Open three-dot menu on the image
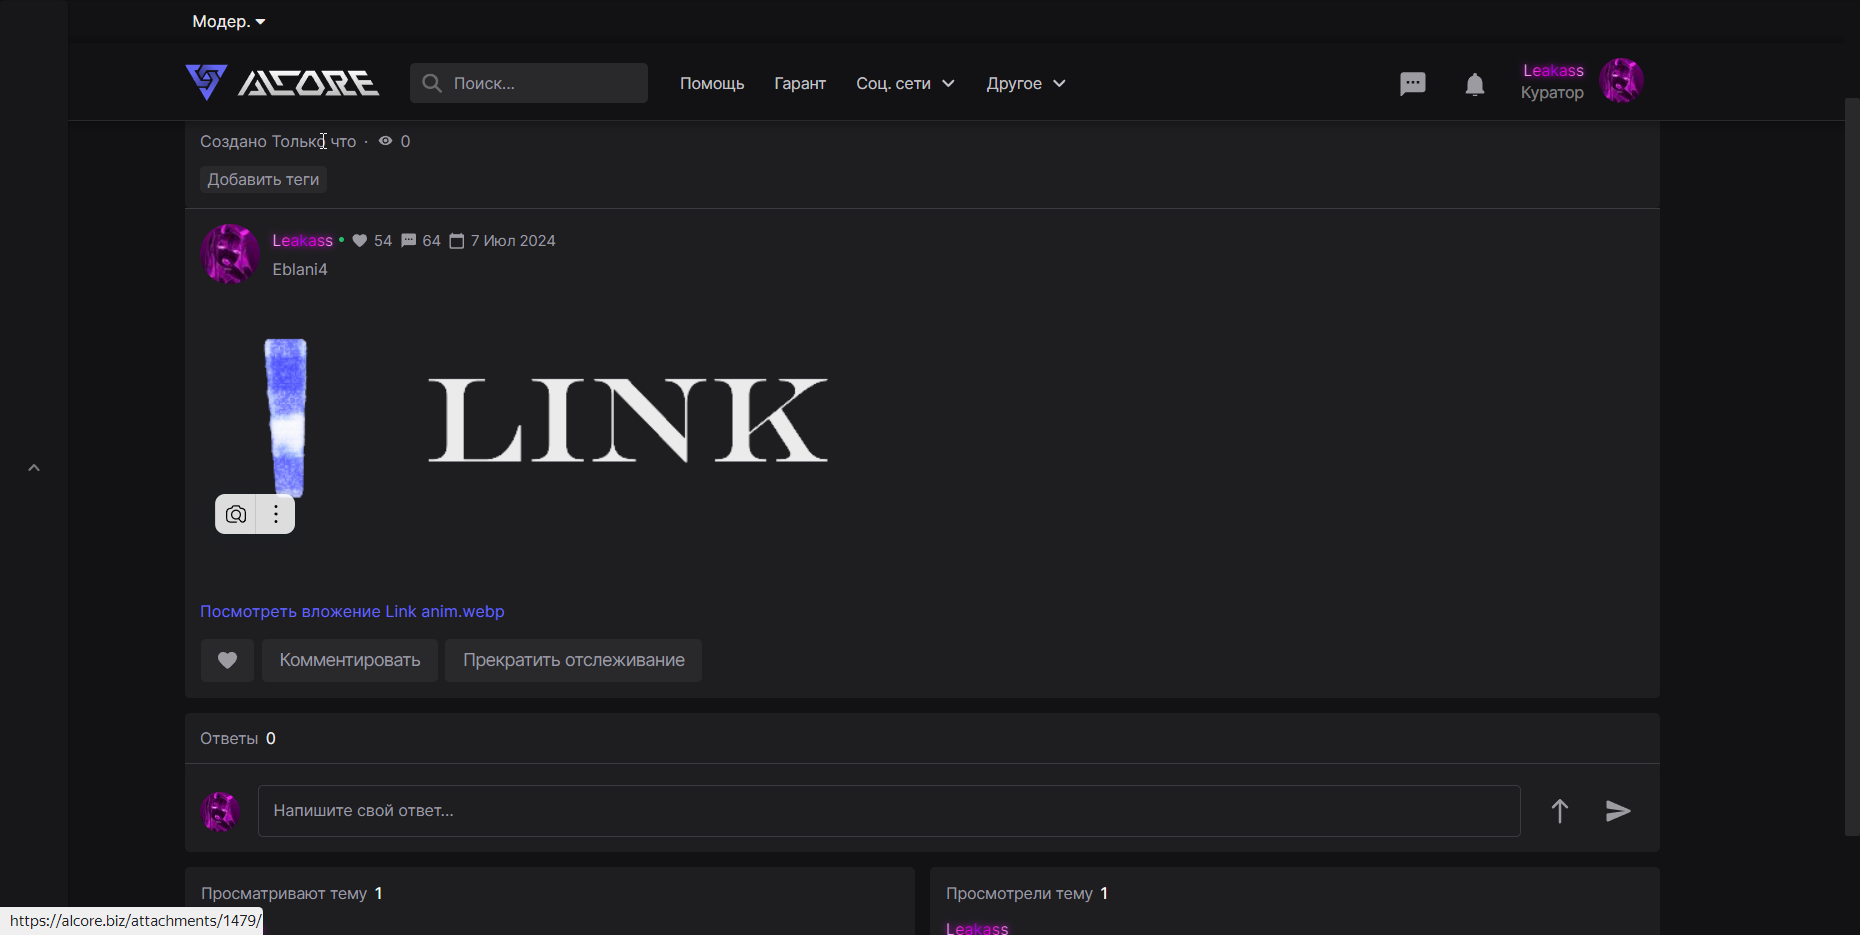Screen dimensions: 1860x935 (276, 515)
